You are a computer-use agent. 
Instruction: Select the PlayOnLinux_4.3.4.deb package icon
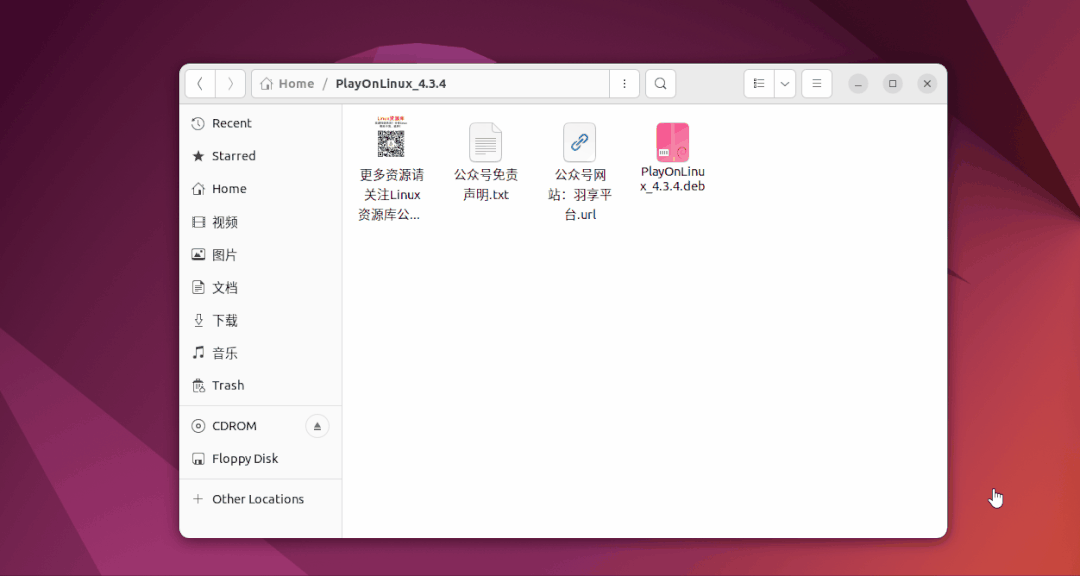[x=672, y=142]
